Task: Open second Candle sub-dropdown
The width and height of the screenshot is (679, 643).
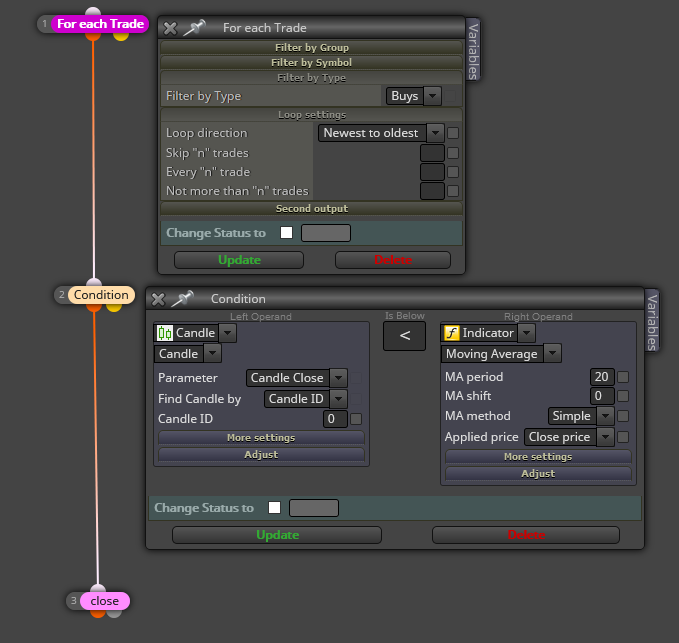Action: [188, 354]
